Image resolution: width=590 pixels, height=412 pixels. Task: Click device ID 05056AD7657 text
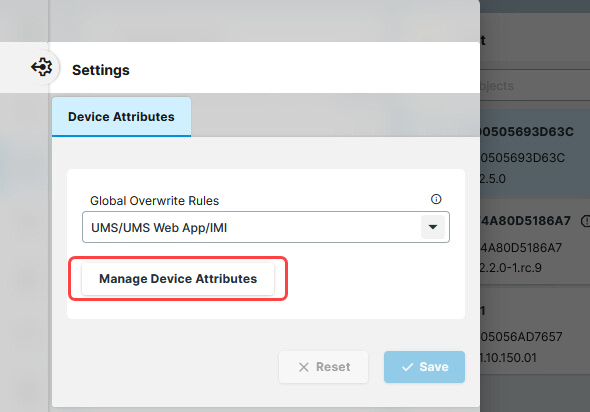click(x=522, y=336)
